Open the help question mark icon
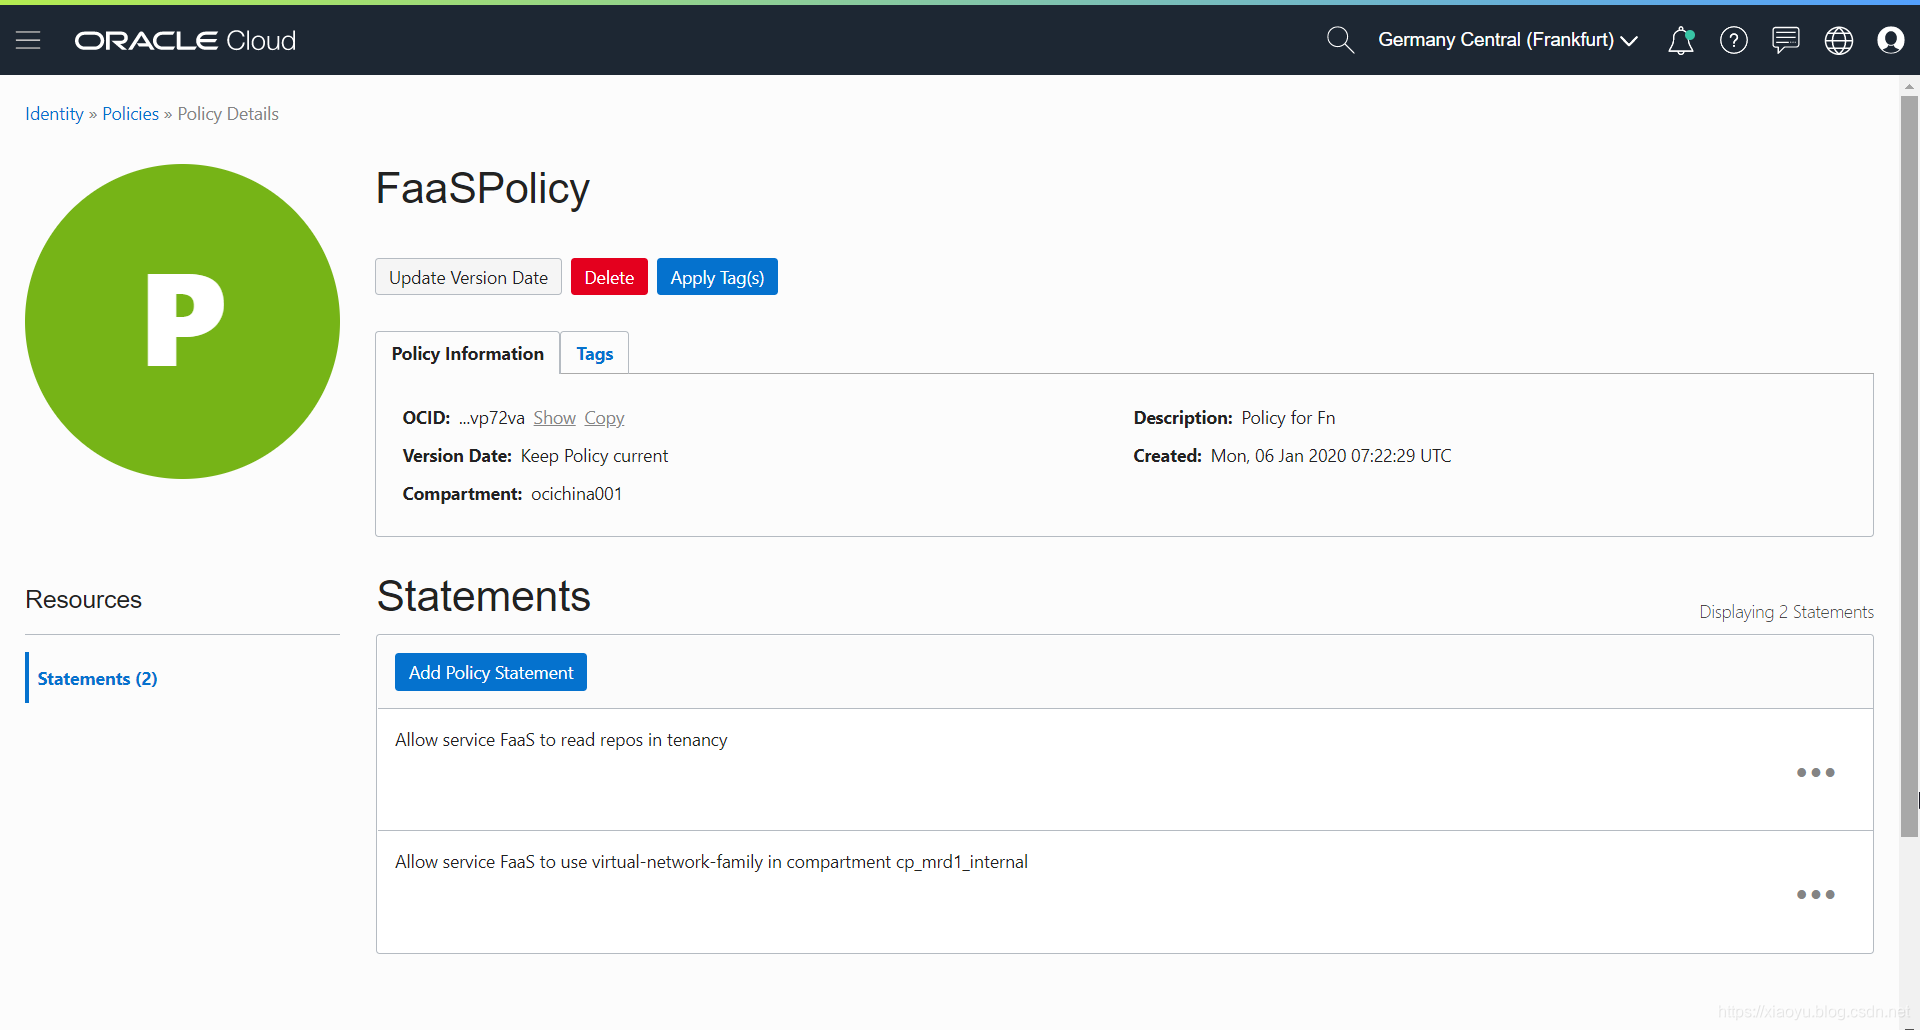 pyautogui.click(x=1734, y=40)
